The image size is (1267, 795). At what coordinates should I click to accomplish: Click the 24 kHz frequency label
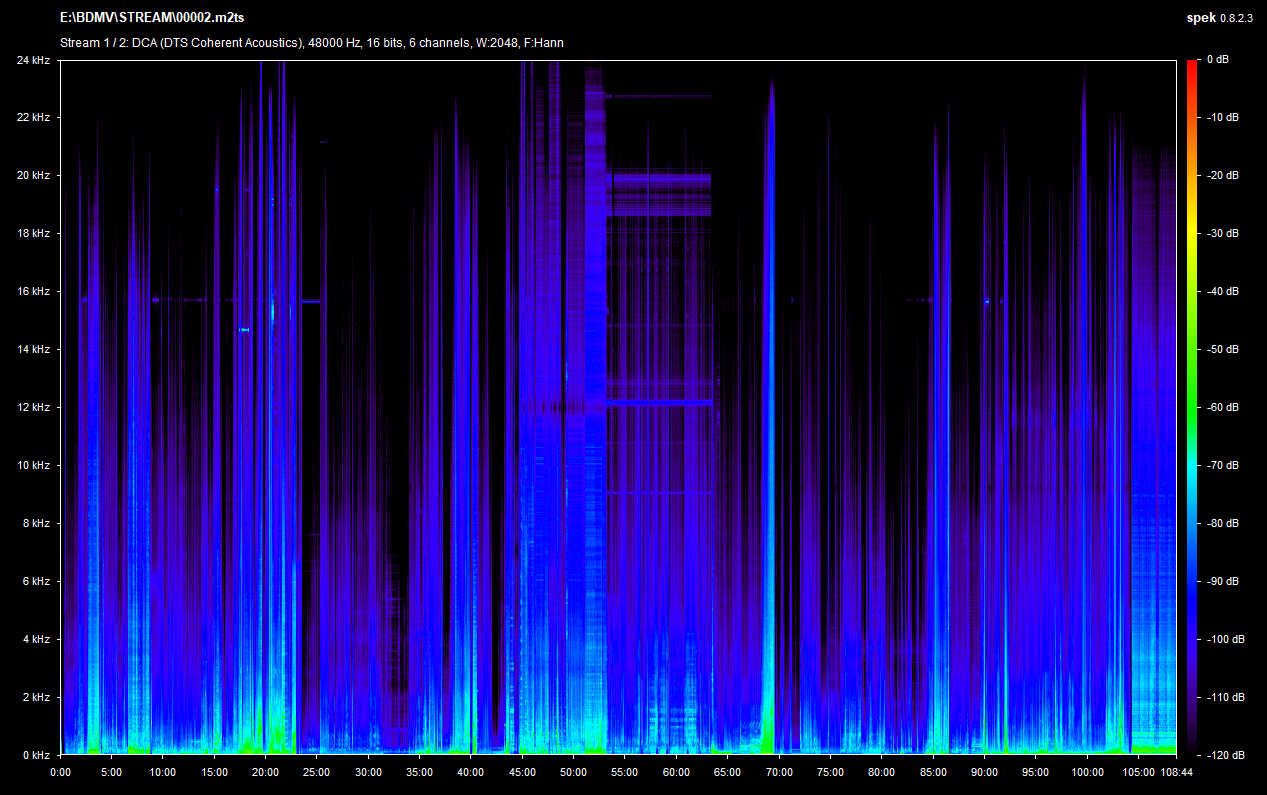(x=32, y=60)
